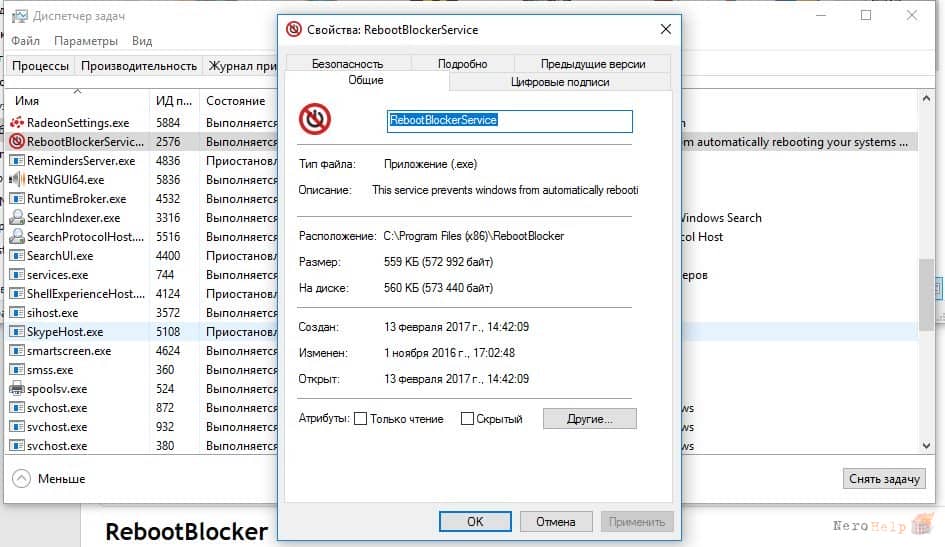The width and height of the screenshot is (945, 547).
Task: Click the RebootBlockerService file name field
Action: click(509, 120)
